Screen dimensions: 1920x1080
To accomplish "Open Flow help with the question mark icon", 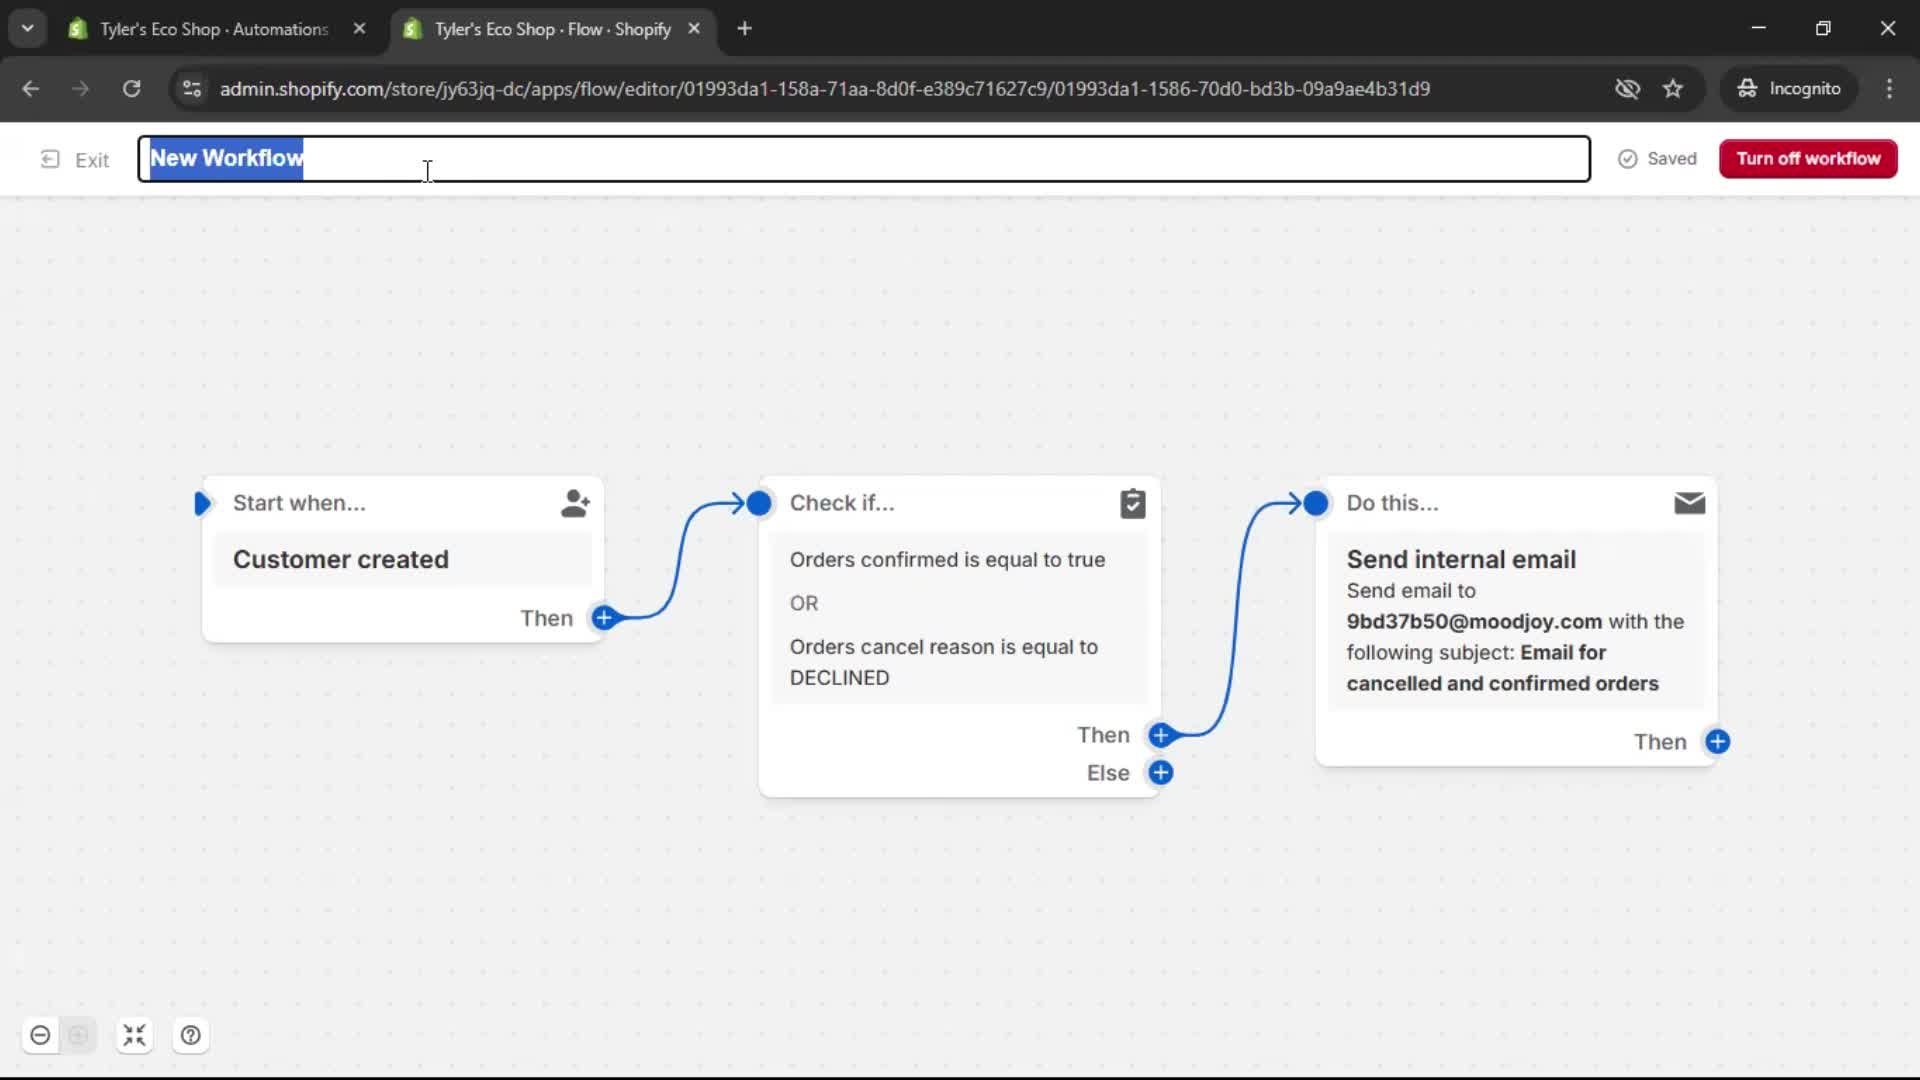I will point(190,1035).
